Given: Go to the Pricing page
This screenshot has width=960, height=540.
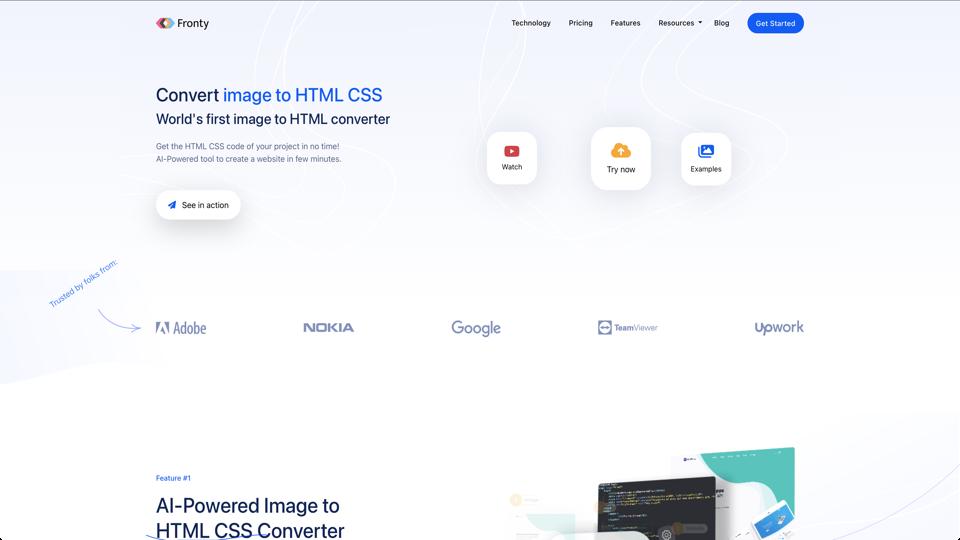Looking at the screenshot, I should [x=580, y=23].
